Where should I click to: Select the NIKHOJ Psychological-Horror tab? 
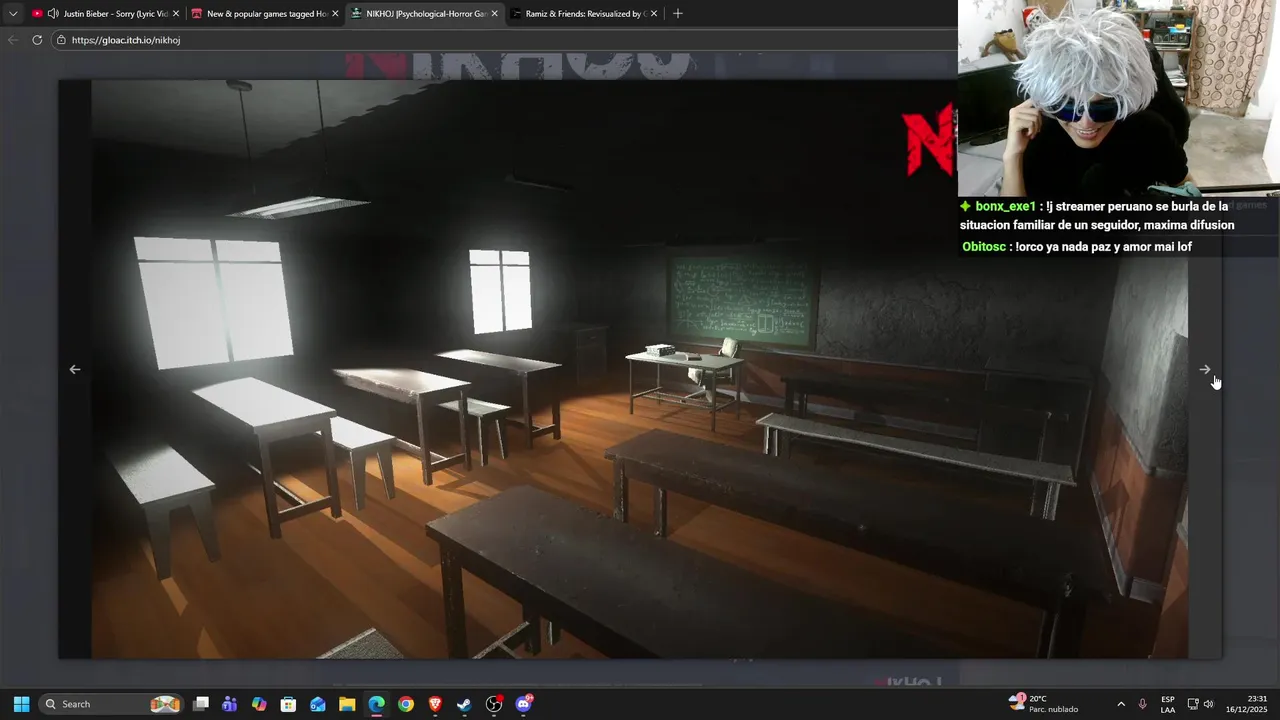(x=425, y=14)
